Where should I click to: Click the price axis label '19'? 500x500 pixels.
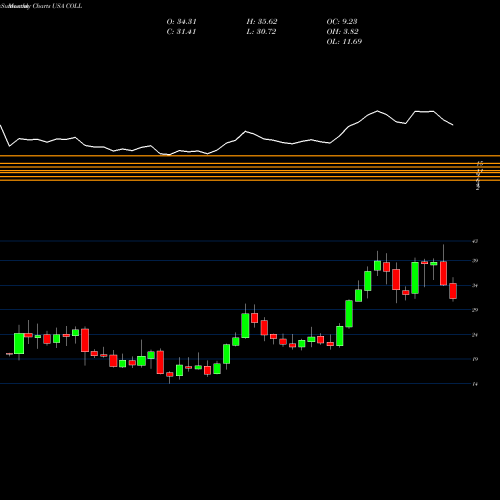pos(475,359)
